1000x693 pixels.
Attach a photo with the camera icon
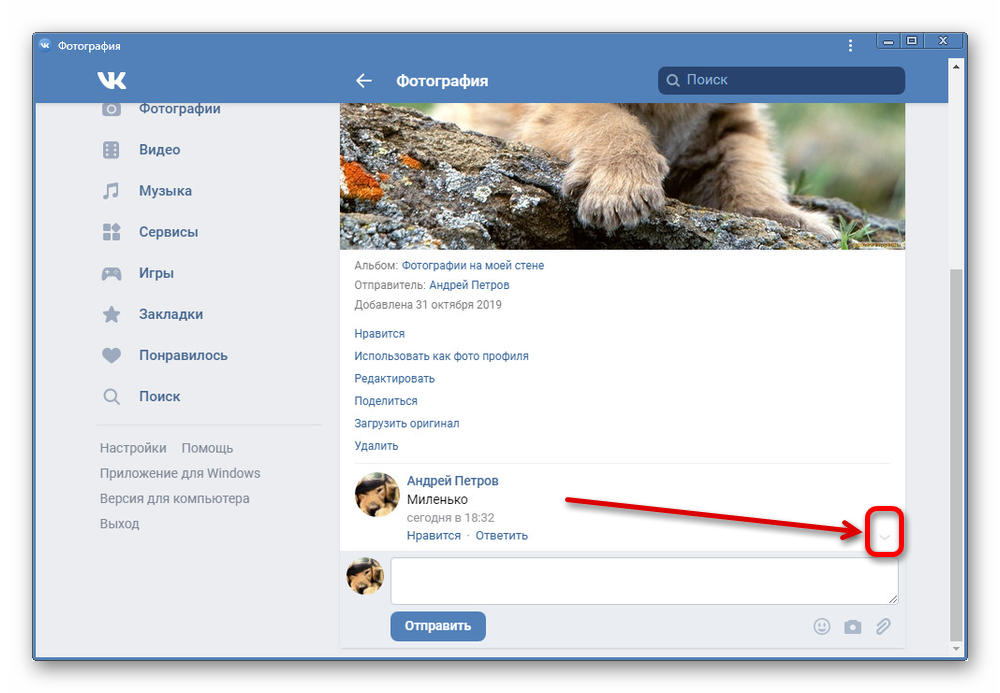coord(853,627)
